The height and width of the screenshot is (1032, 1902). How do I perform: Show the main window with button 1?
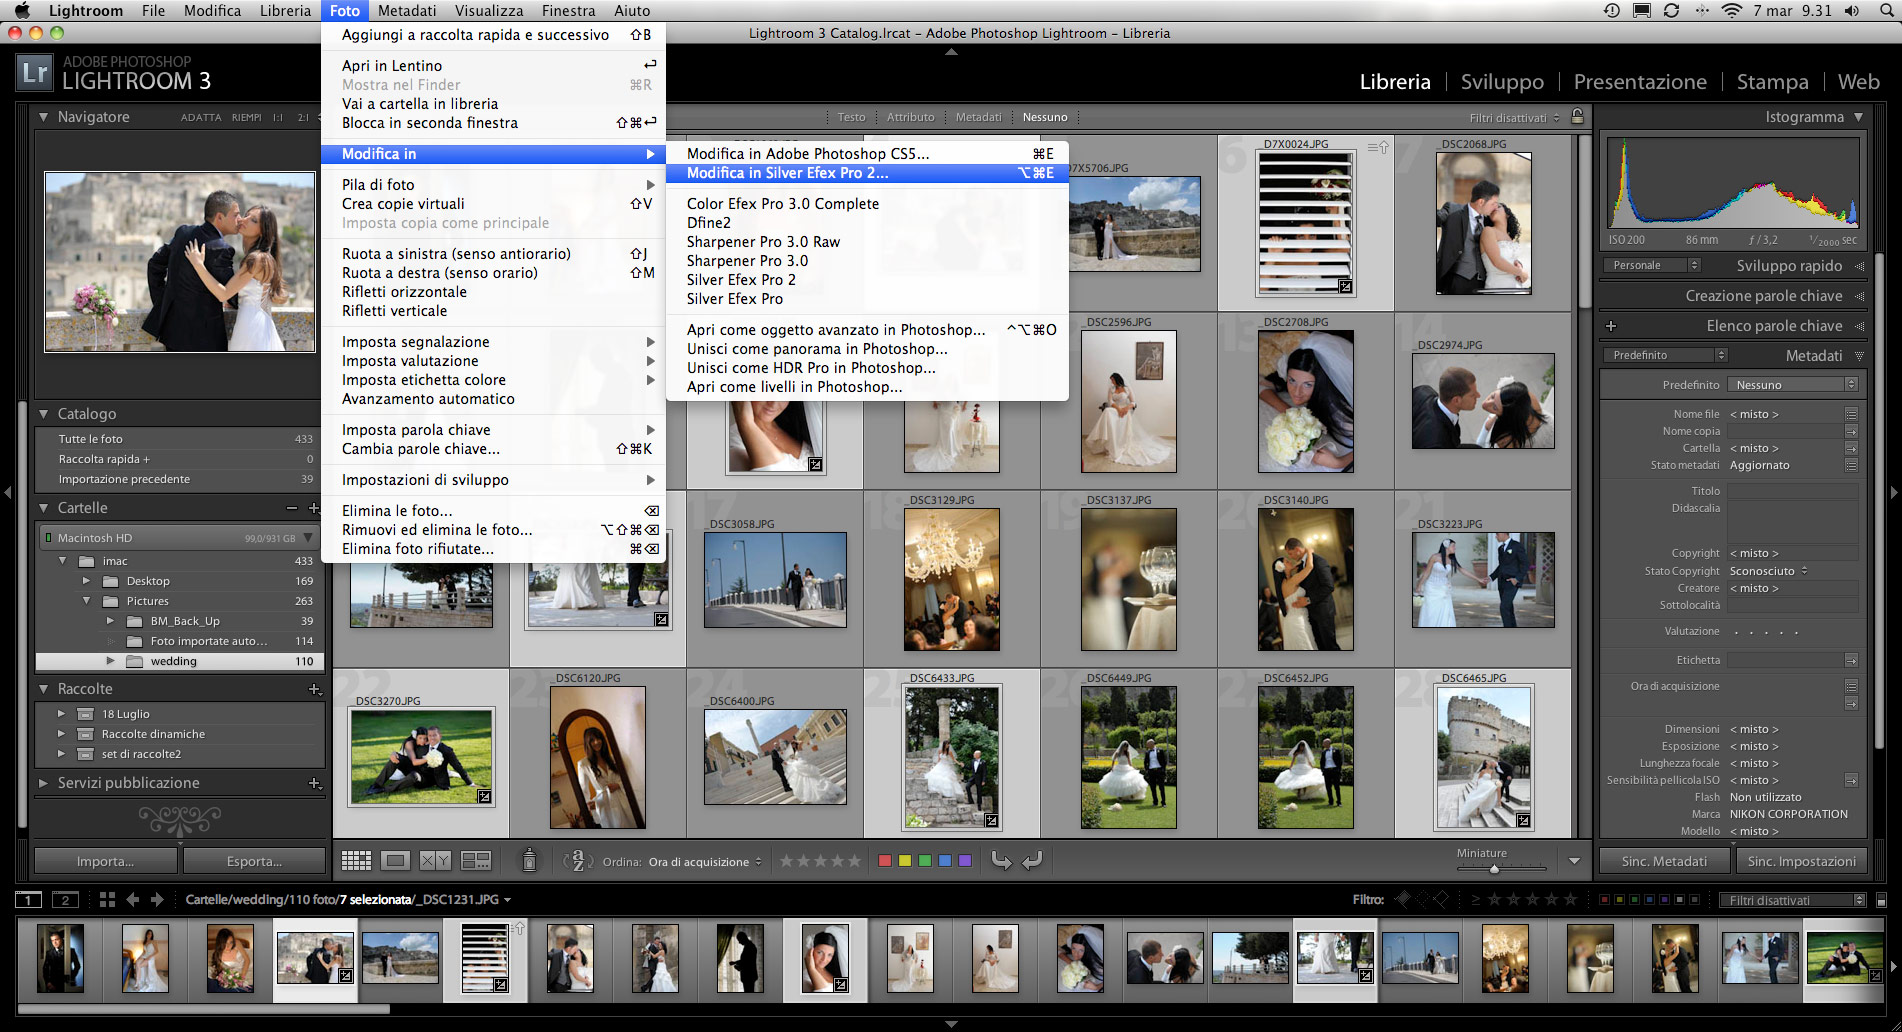29,900
